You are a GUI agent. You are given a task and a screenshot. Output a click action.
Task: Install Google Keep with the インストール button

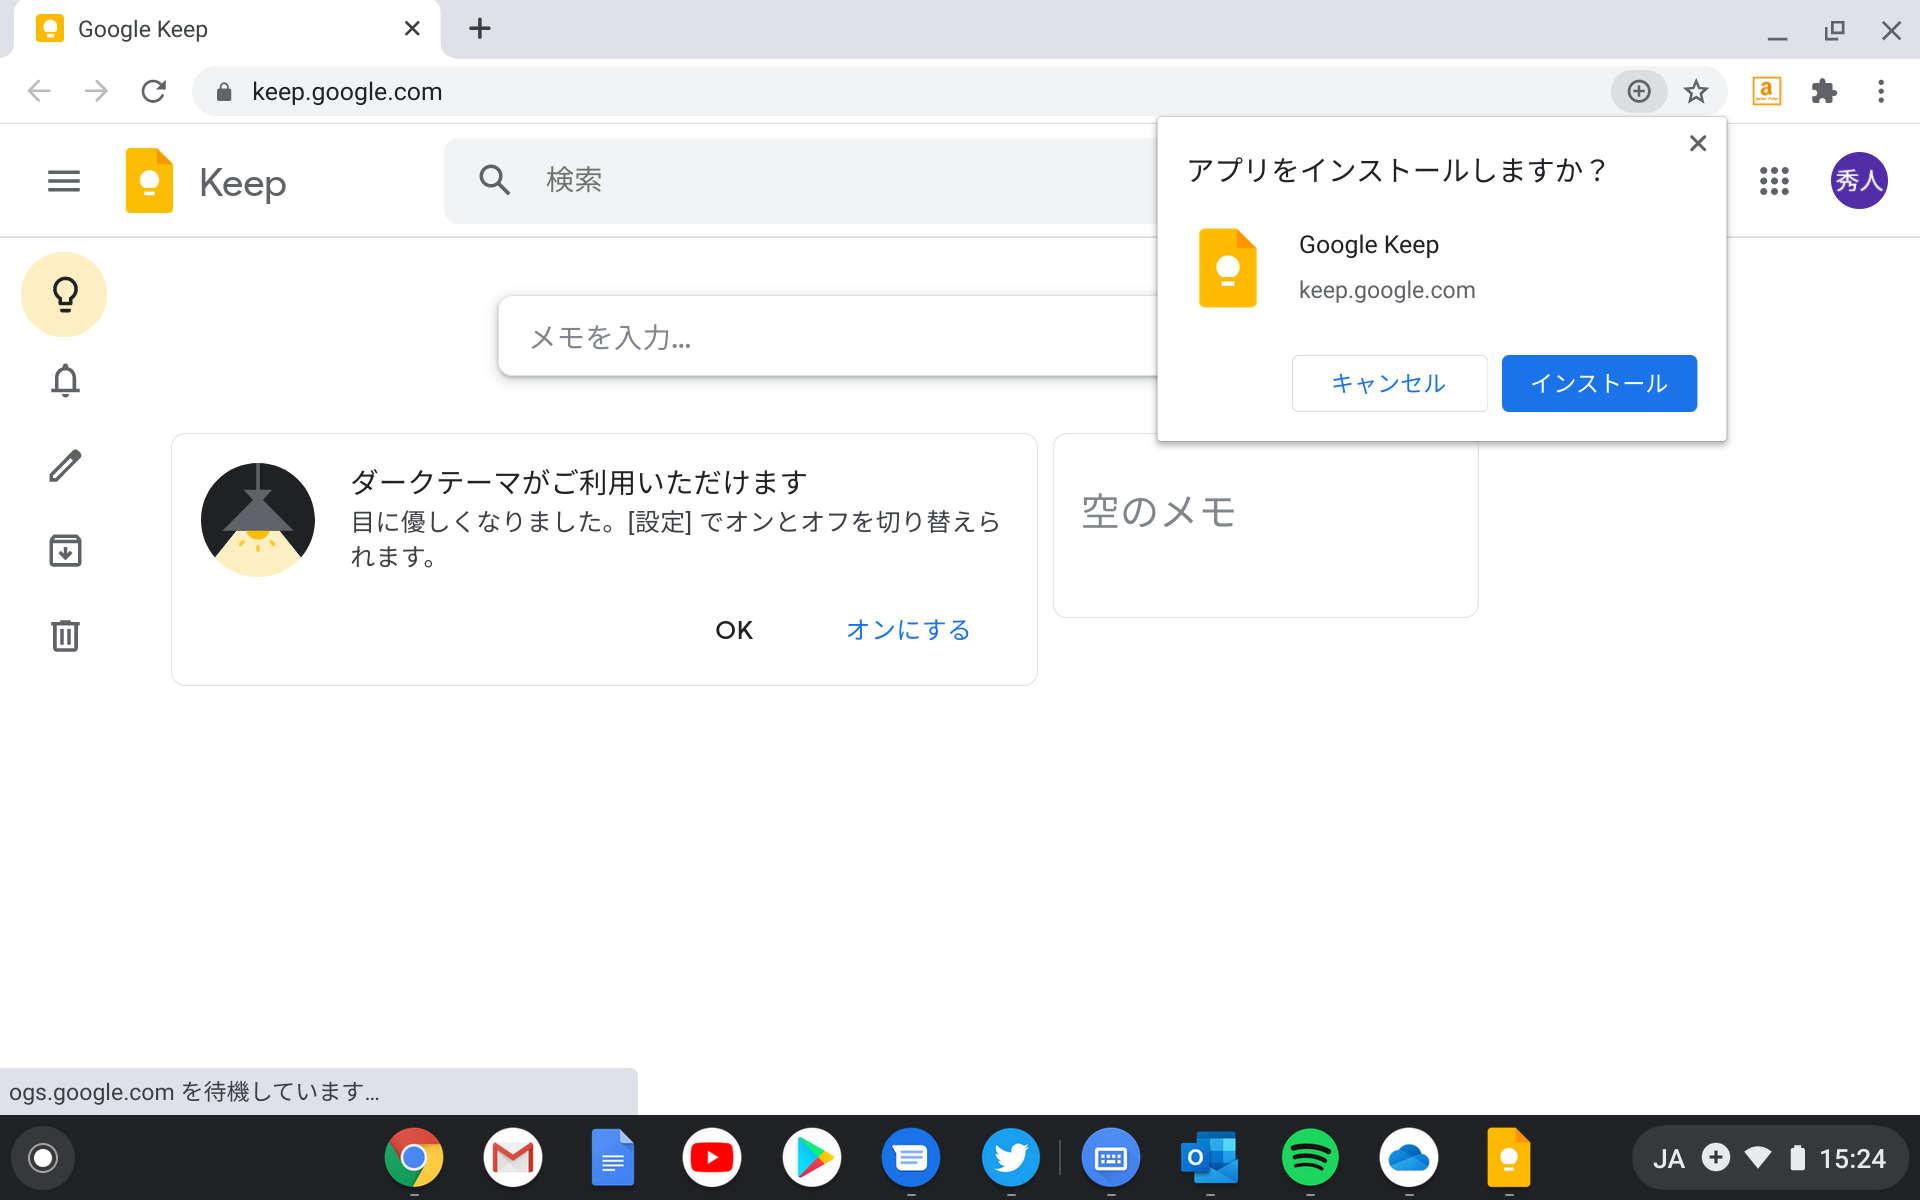click(x=1597, y=383)
